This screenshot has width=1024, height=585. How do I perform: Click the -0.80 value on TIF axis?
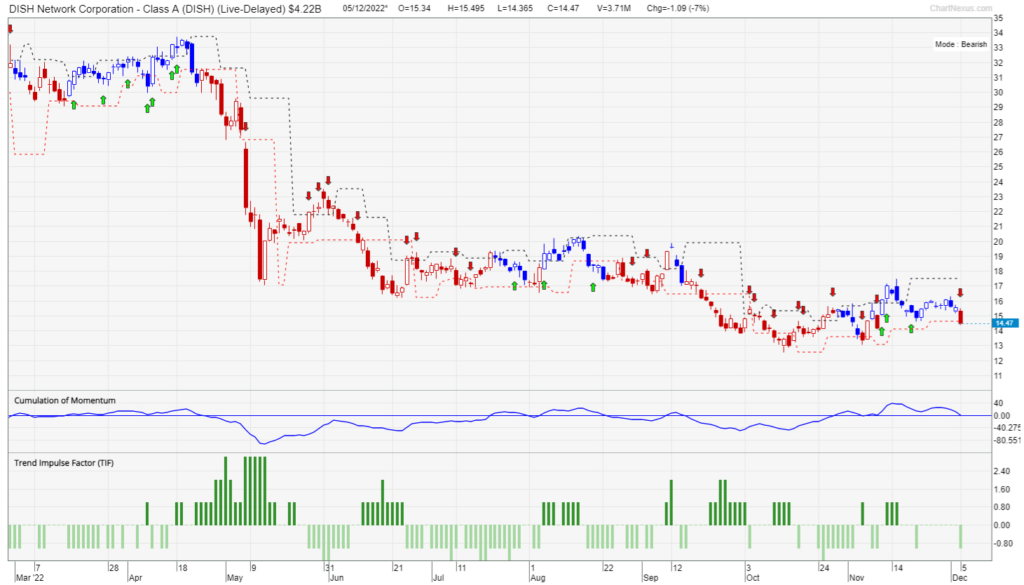coord(1002,543)
